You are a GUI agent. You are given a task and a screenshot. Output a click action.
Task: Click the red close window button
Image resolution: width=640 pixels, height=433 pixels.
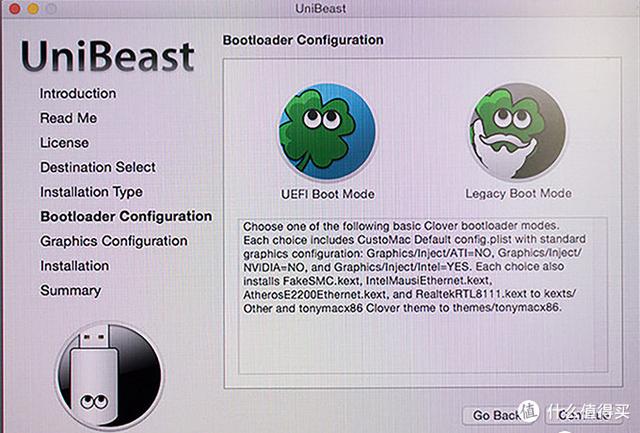(15, 9)
